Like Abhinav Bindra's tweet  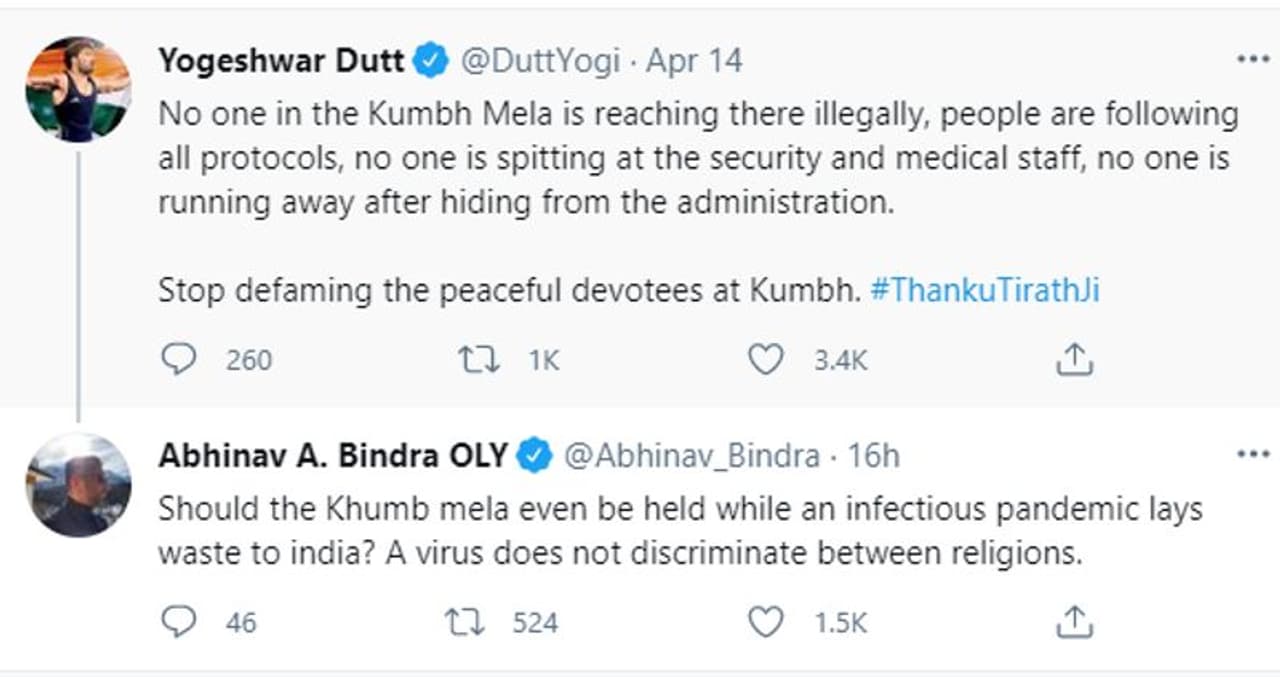click(766, 622)
